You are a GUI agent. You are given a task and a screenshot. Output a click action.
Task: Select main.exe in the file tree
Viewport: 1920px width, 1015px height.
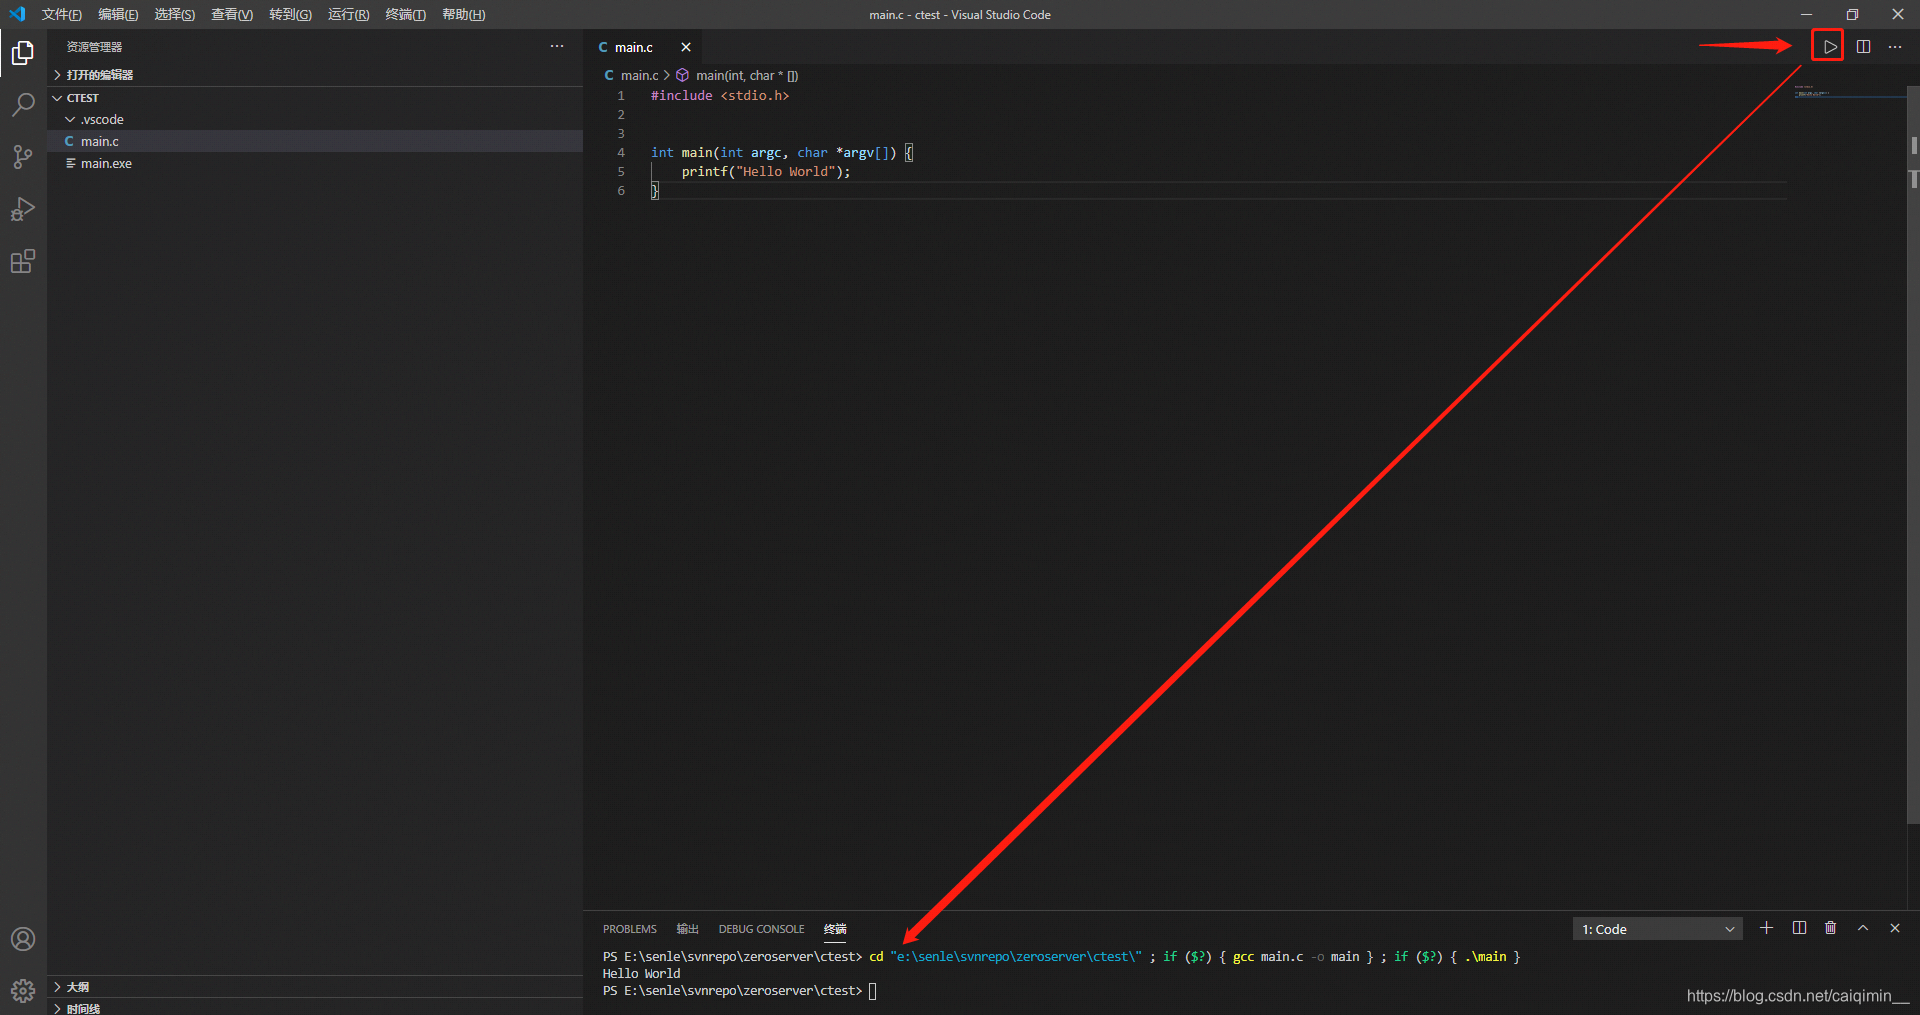click(x=315, y=163)
